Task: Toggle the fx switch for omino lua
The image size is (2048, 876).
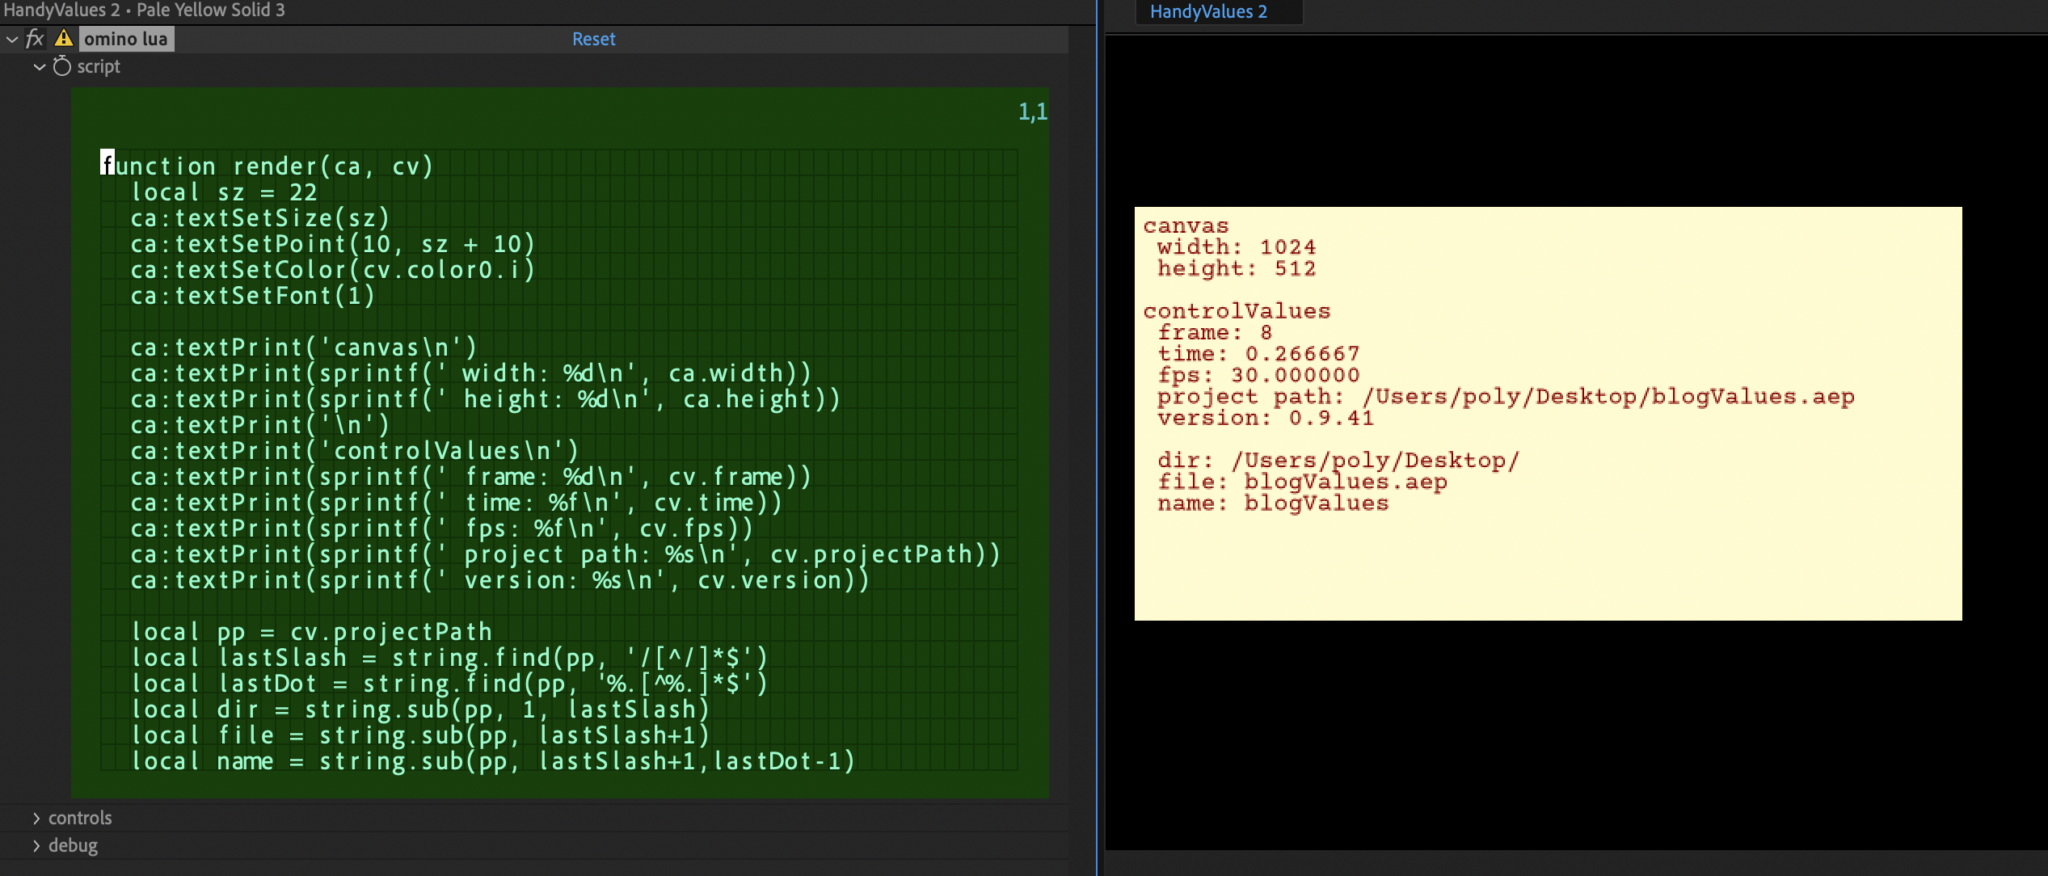Action: click(35, 39)
